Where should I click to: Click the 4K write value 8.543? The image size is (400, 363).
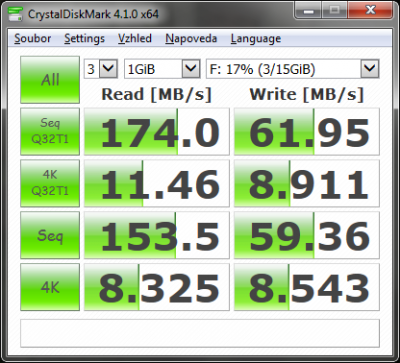click(x=307, y=287)
